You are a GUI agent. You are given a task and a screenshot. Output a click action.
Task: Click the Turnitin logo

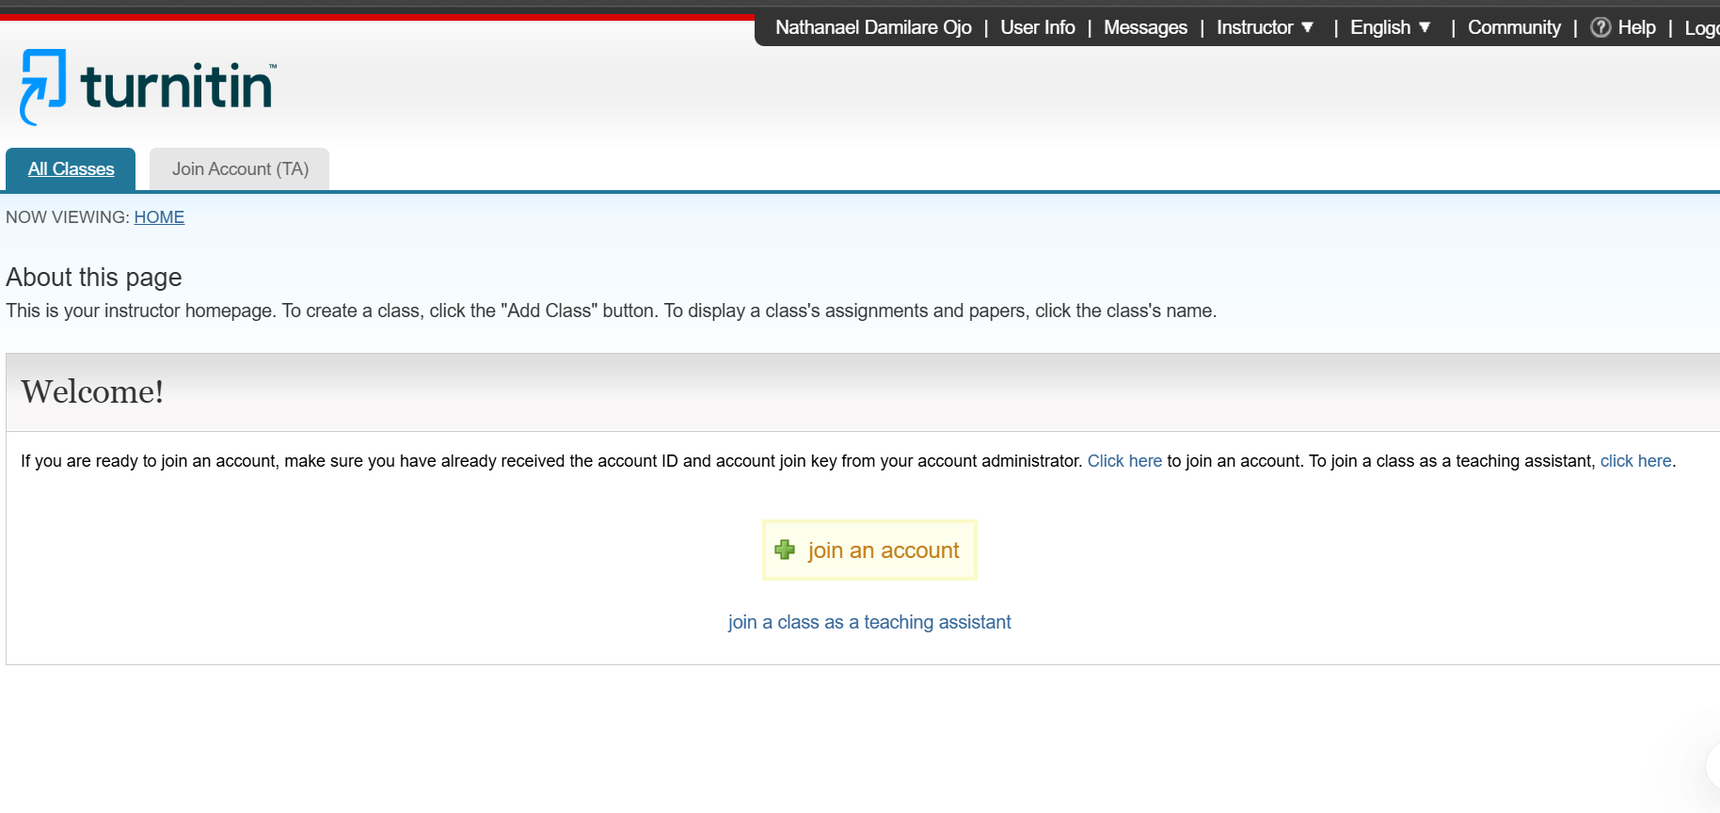click(x=148, y=87)
